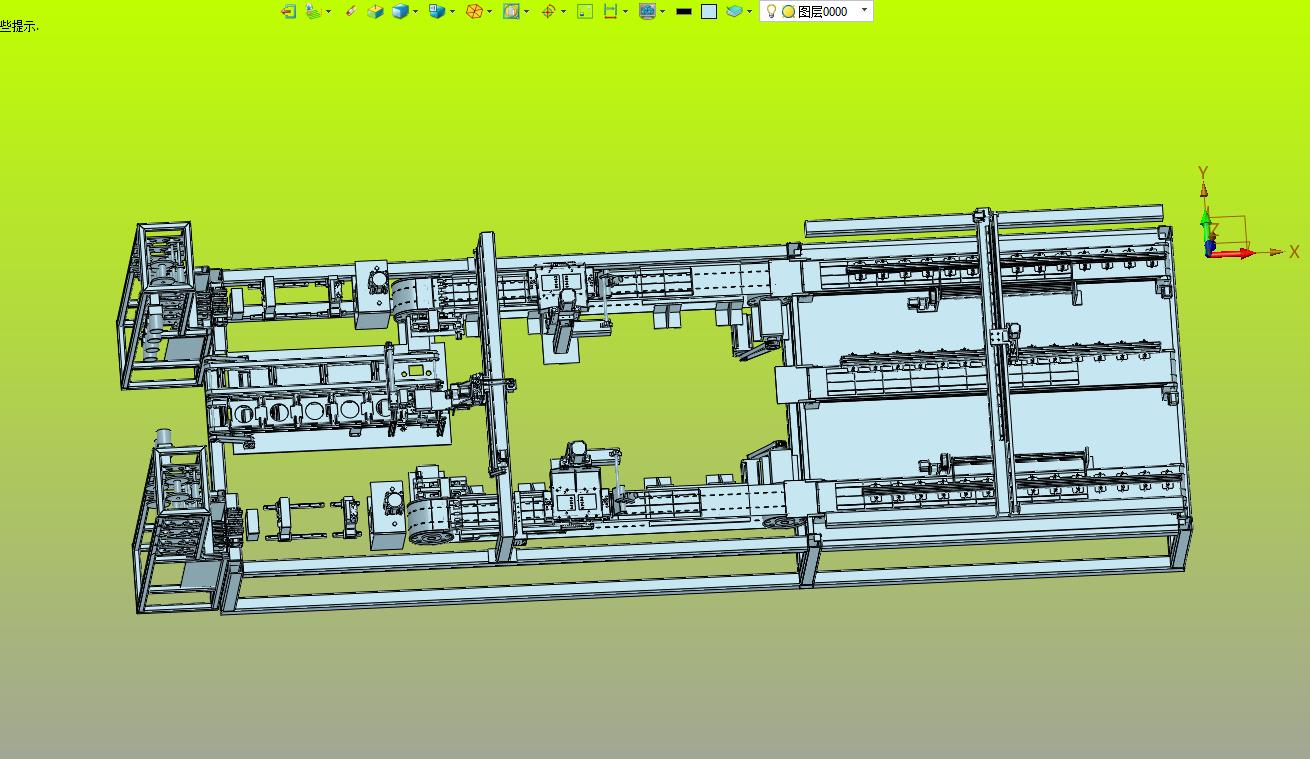Click the black line color swatch

(x=684, y=12)
